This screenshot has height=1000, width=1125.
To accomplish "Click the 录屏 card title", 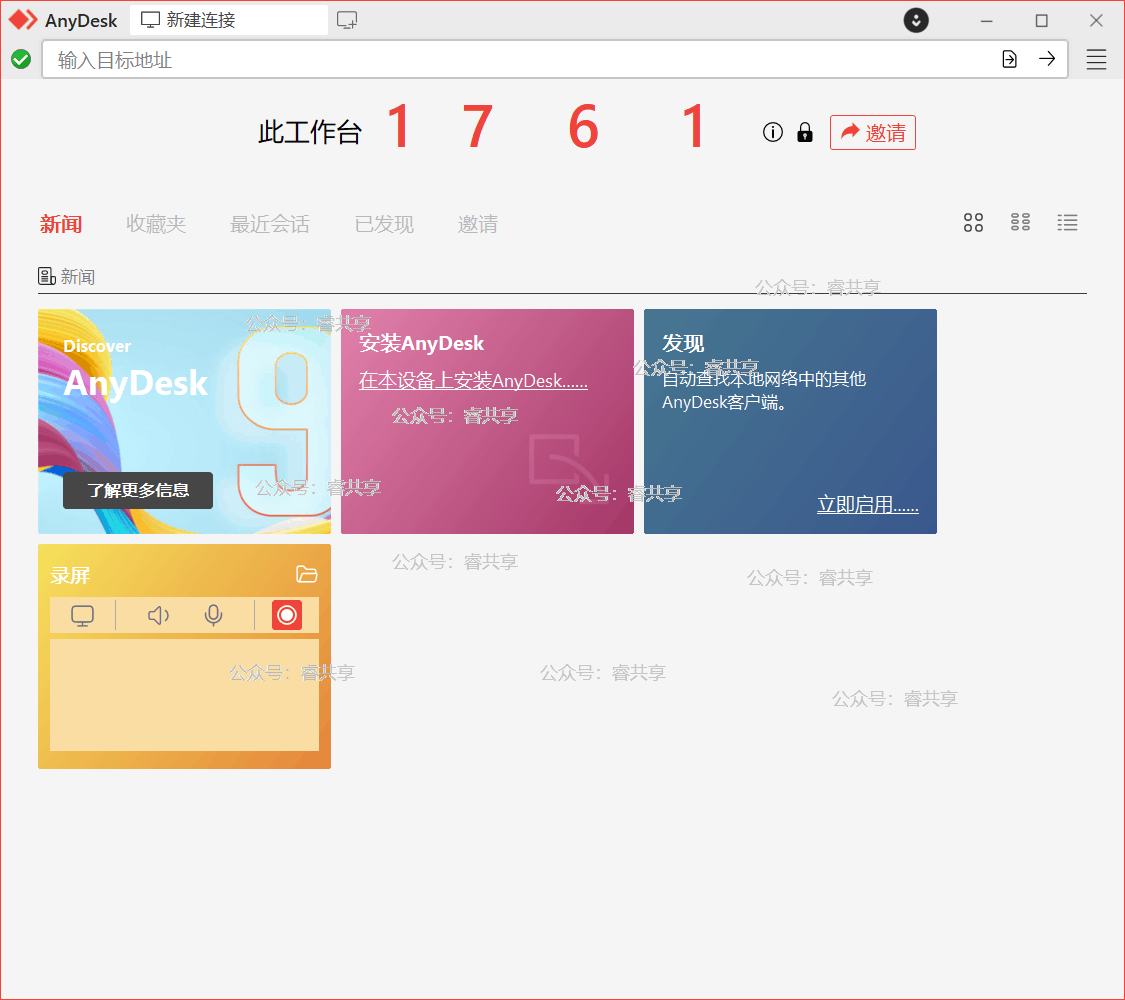I will [x=70, y=575].
